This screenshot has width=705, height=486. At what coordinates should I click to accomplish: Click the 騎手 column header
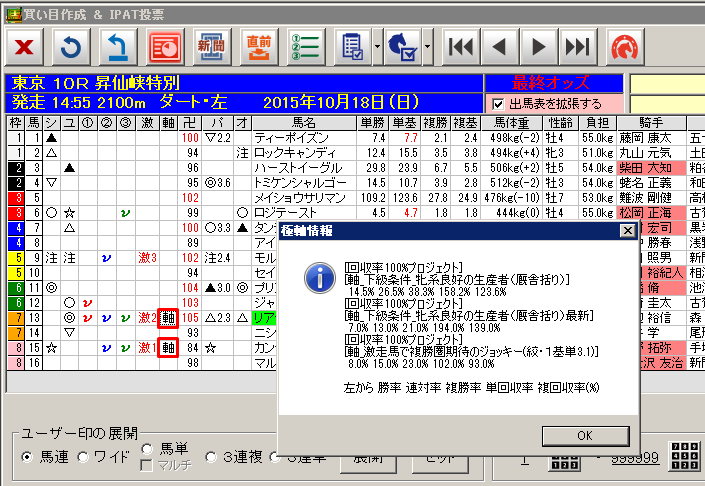[x=651, y=122]
